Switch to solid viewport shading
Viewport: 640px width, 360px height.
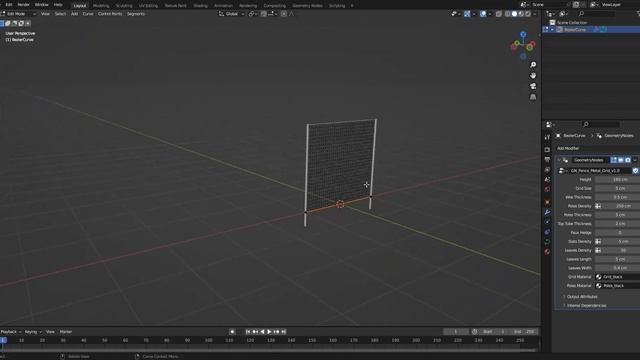click(514, 14)
